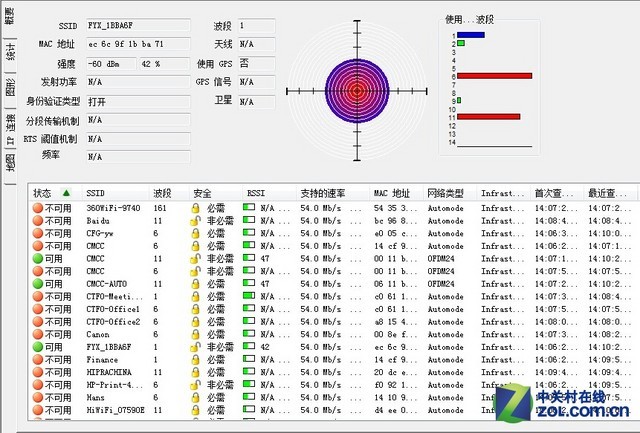Click the green channel 2 usage bar
Image resolution: width=640 pixels, height=433 pixels.
pos(461,43)
